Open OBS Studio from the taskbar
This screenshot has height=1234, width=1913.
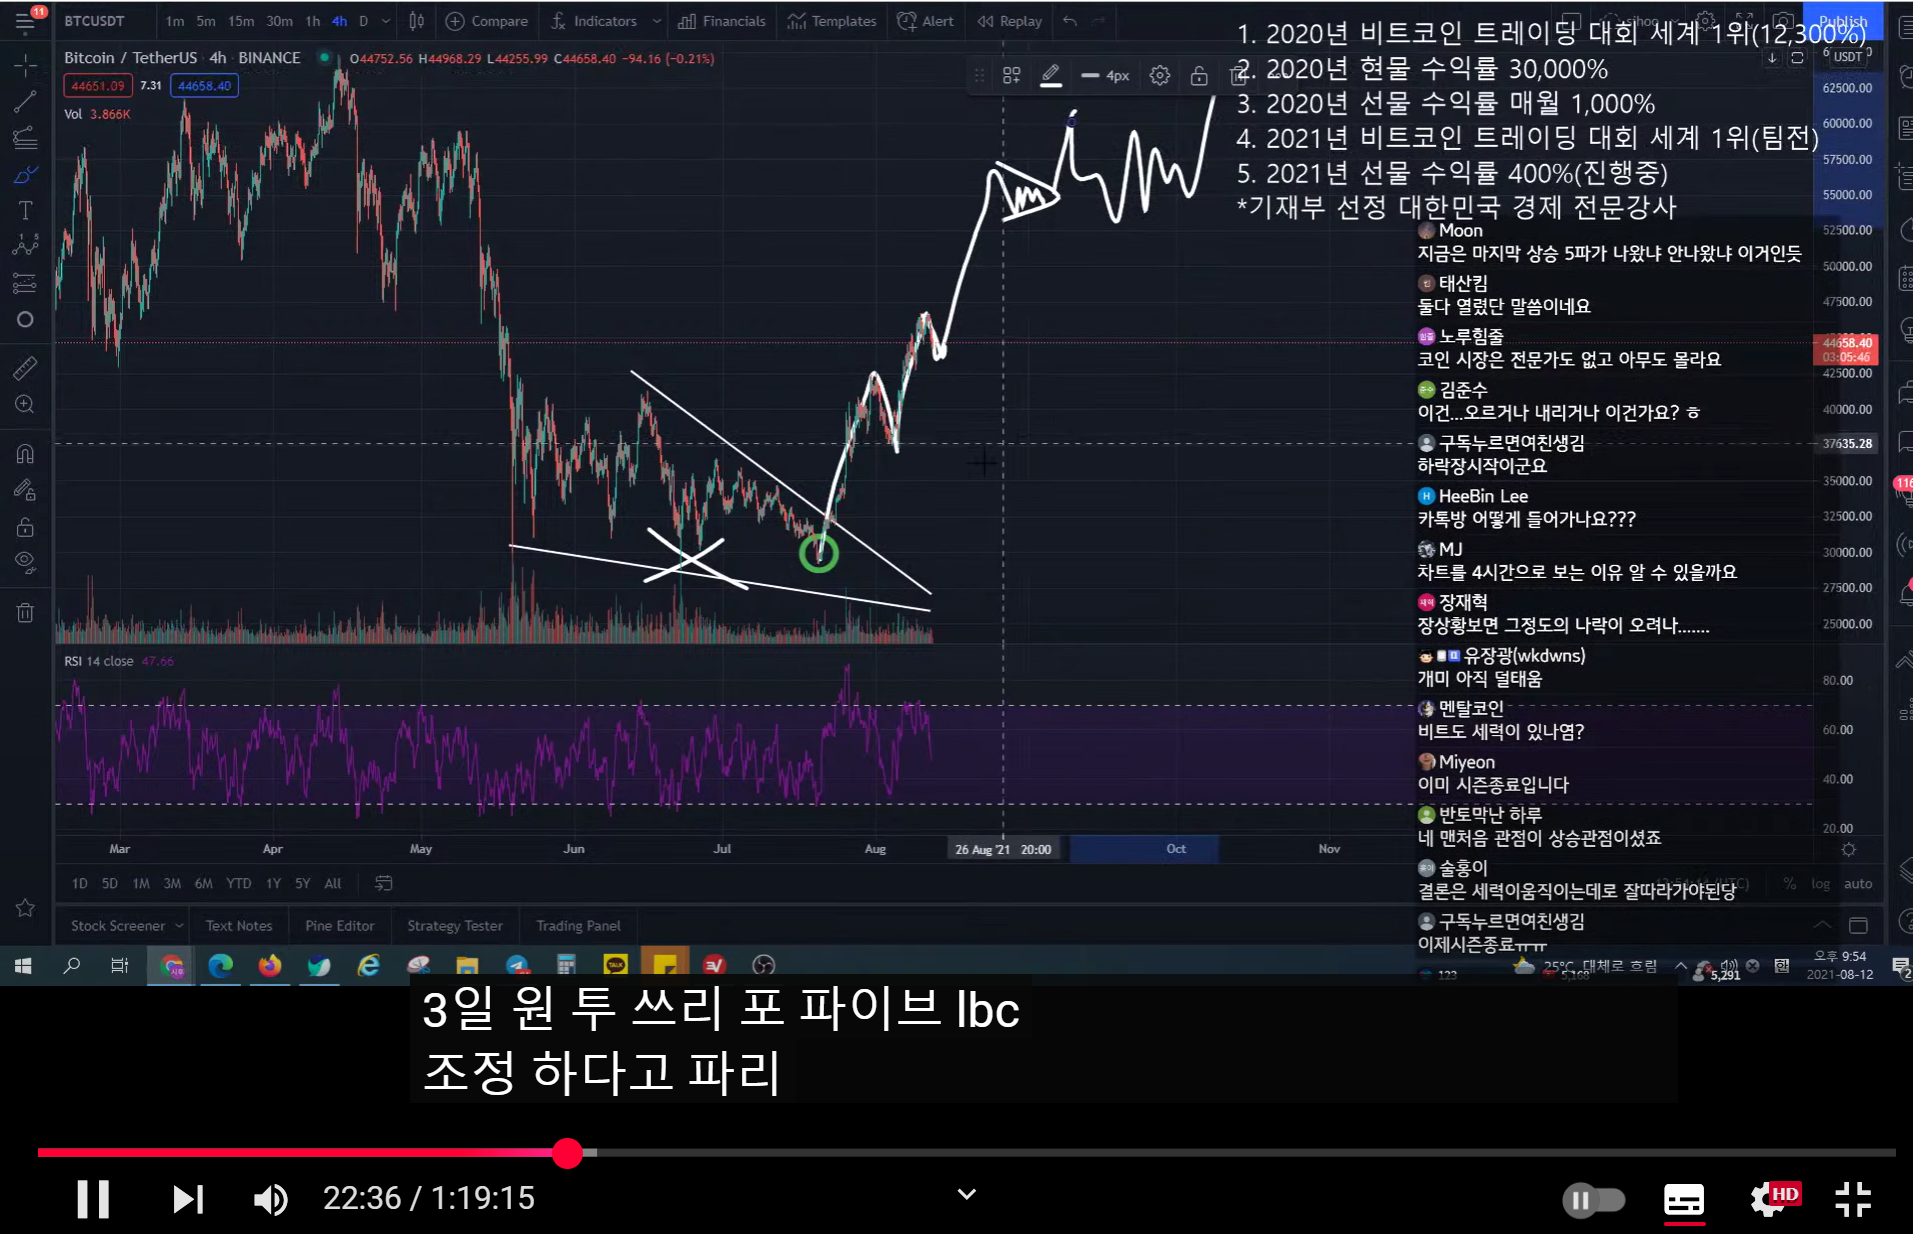pyautogui.click(x=763, y=965)
